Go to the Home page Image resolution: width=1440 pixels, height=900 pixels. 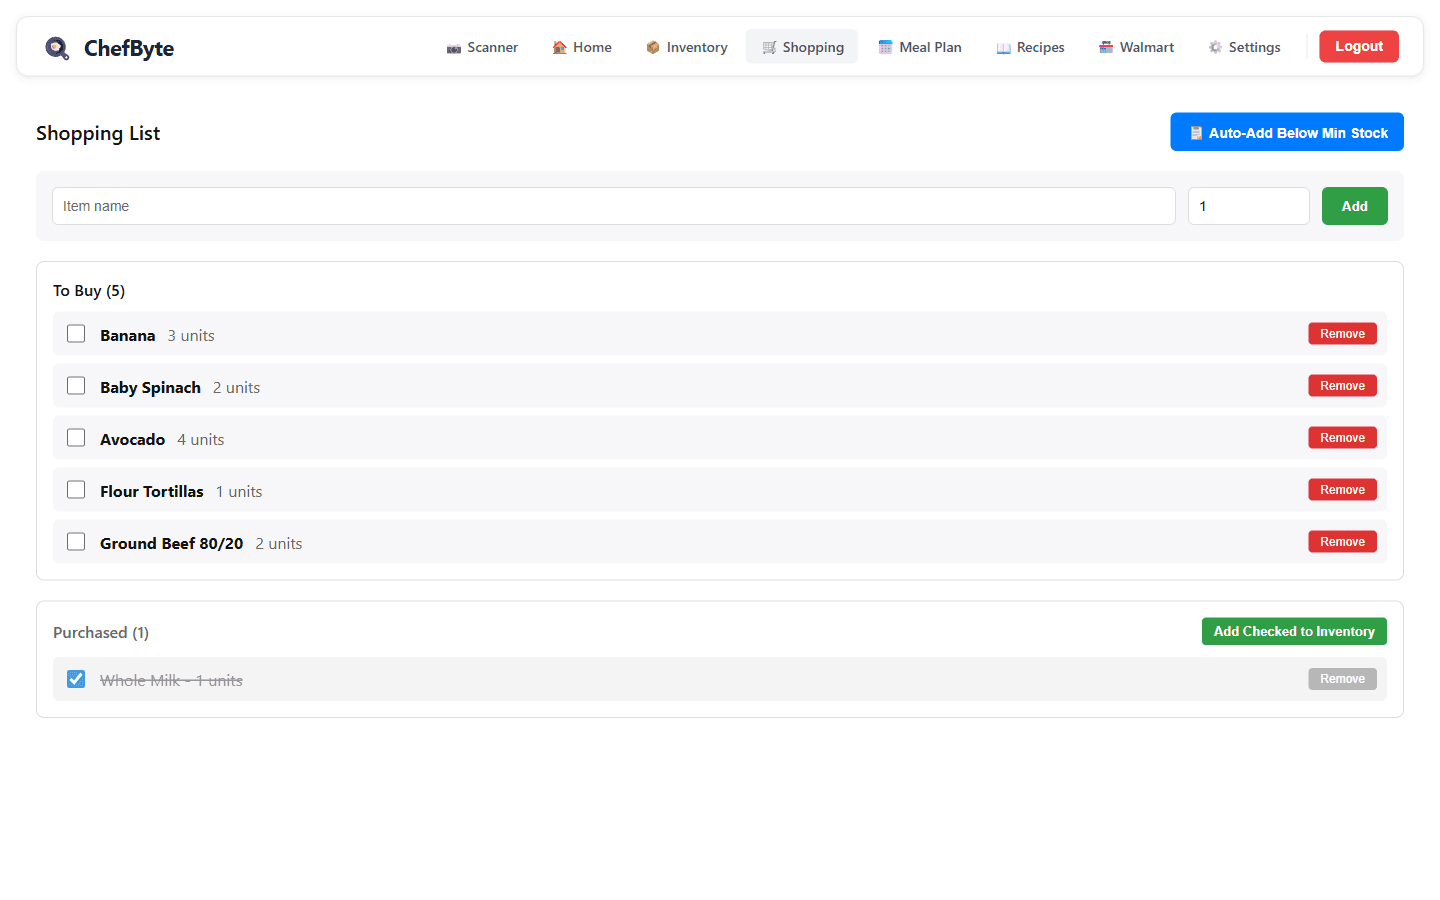[582, 47]
